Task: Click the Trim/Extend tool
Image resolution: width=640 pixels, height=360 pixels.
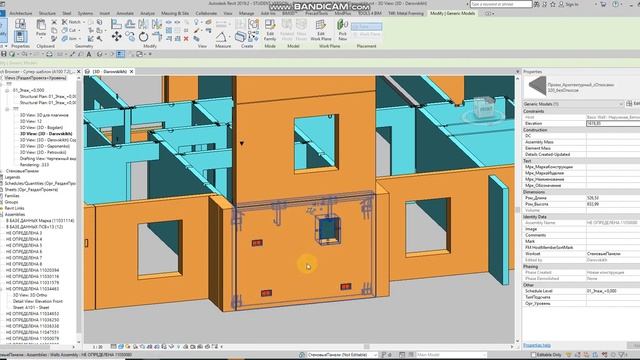Action: [x=157, y=37]
